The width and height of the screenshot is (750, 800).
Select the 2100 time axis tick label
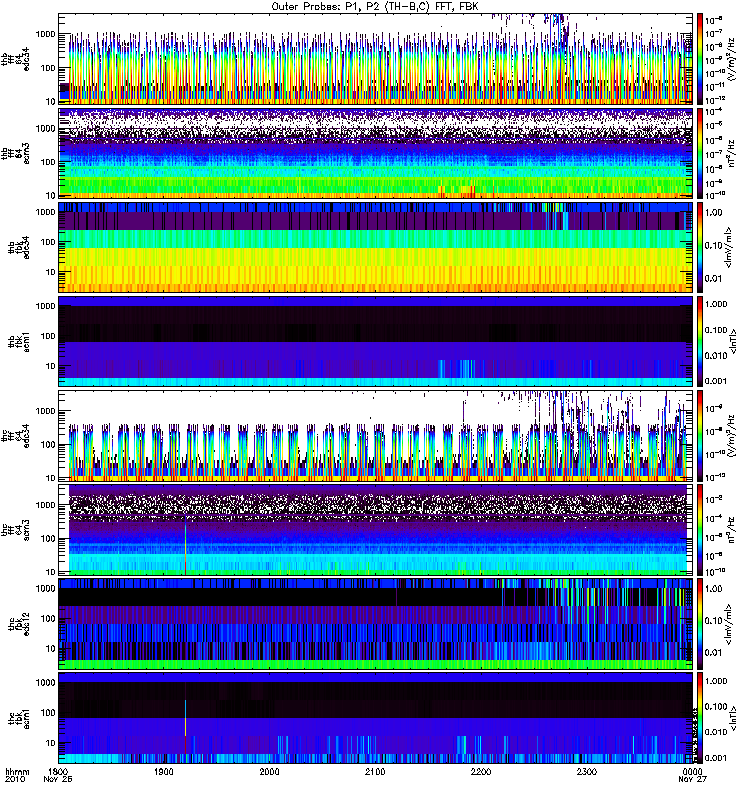[375, 772]
